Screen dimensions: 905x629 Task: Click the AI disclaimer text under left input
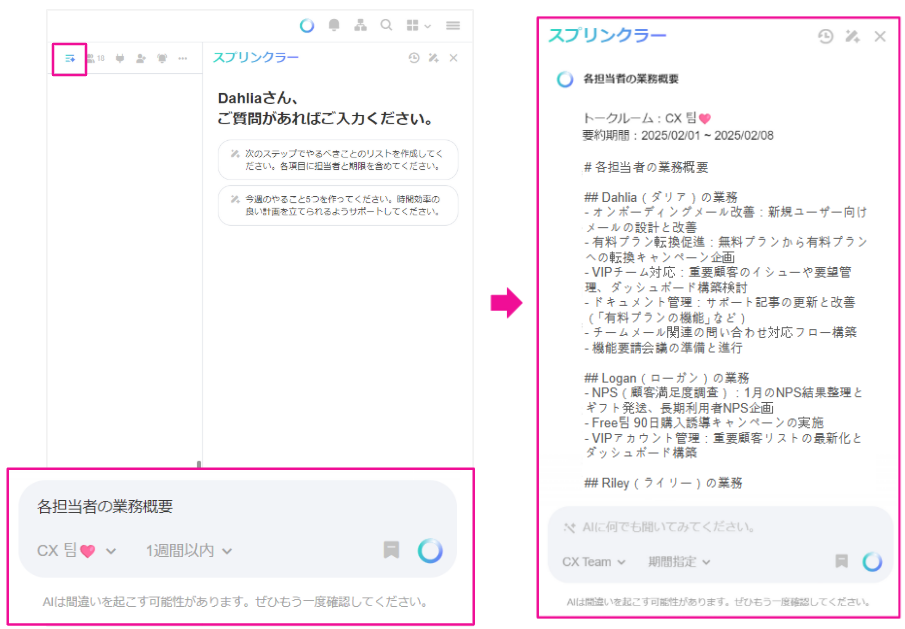[x=236, y=602]
